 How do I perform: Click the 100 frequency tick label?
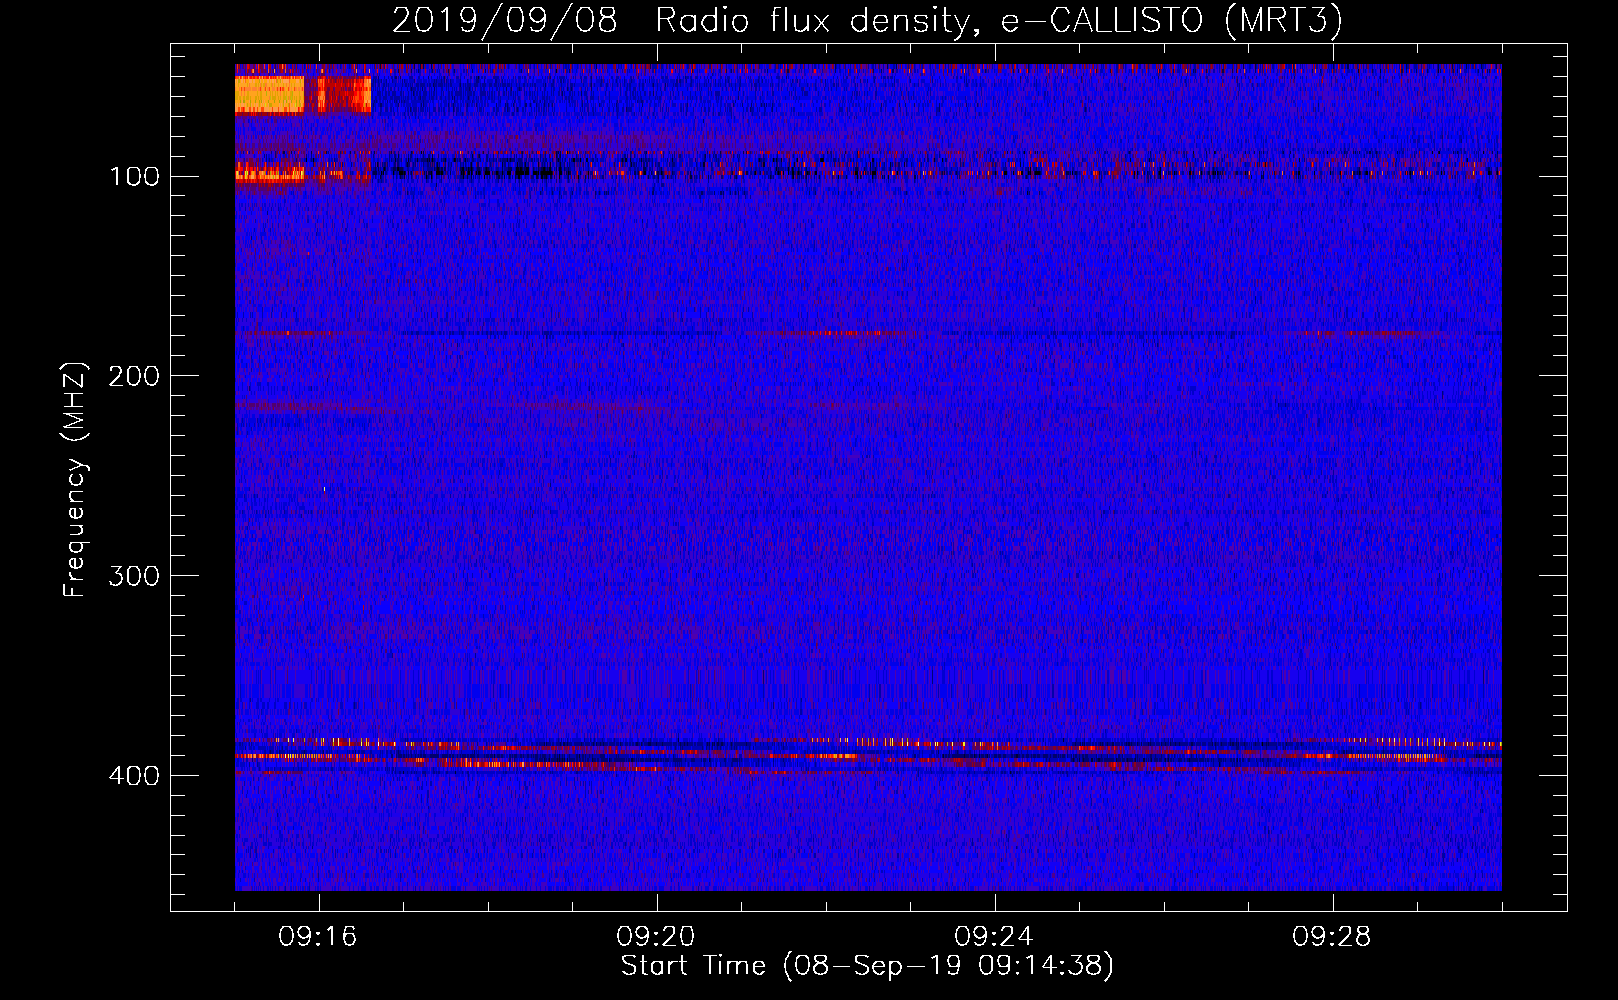[135, 177]
